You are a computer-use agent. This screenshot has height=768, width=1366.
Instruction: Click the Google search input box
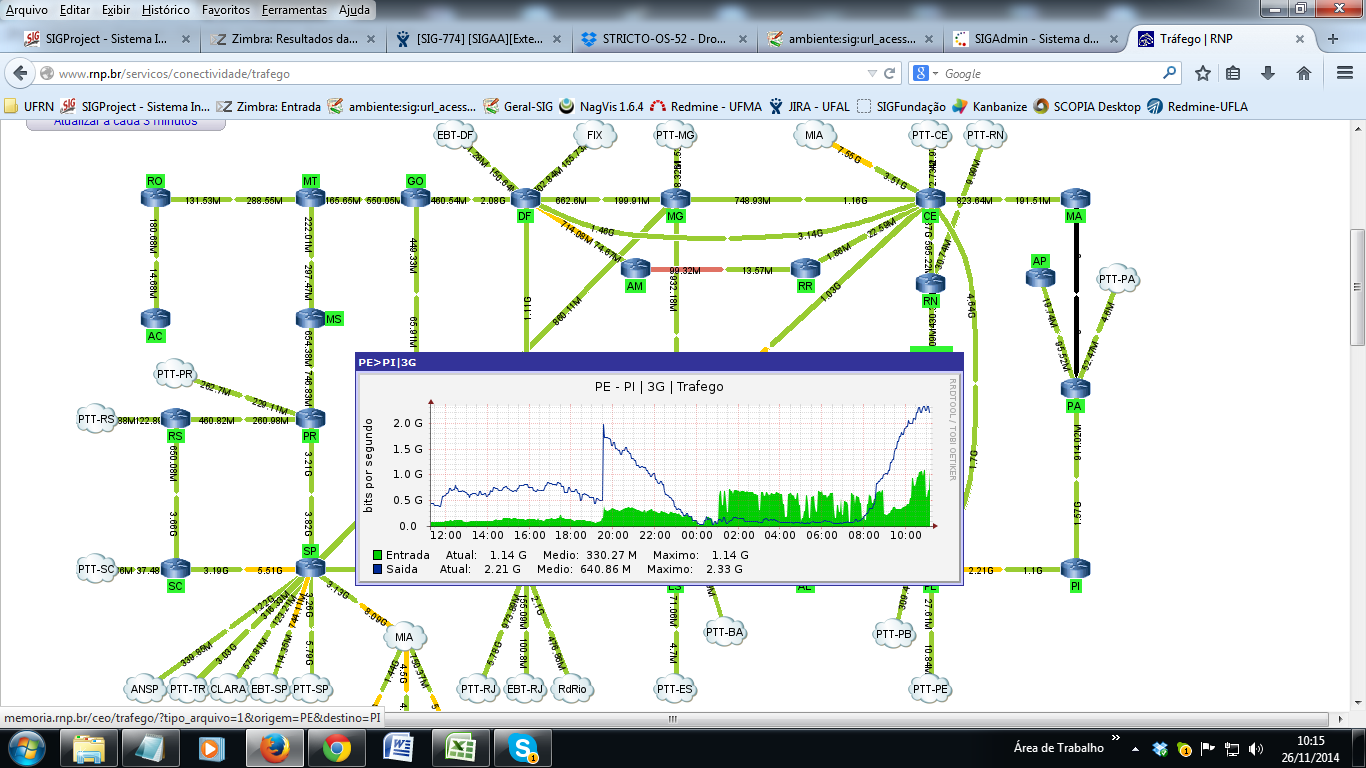point(1050,74)
